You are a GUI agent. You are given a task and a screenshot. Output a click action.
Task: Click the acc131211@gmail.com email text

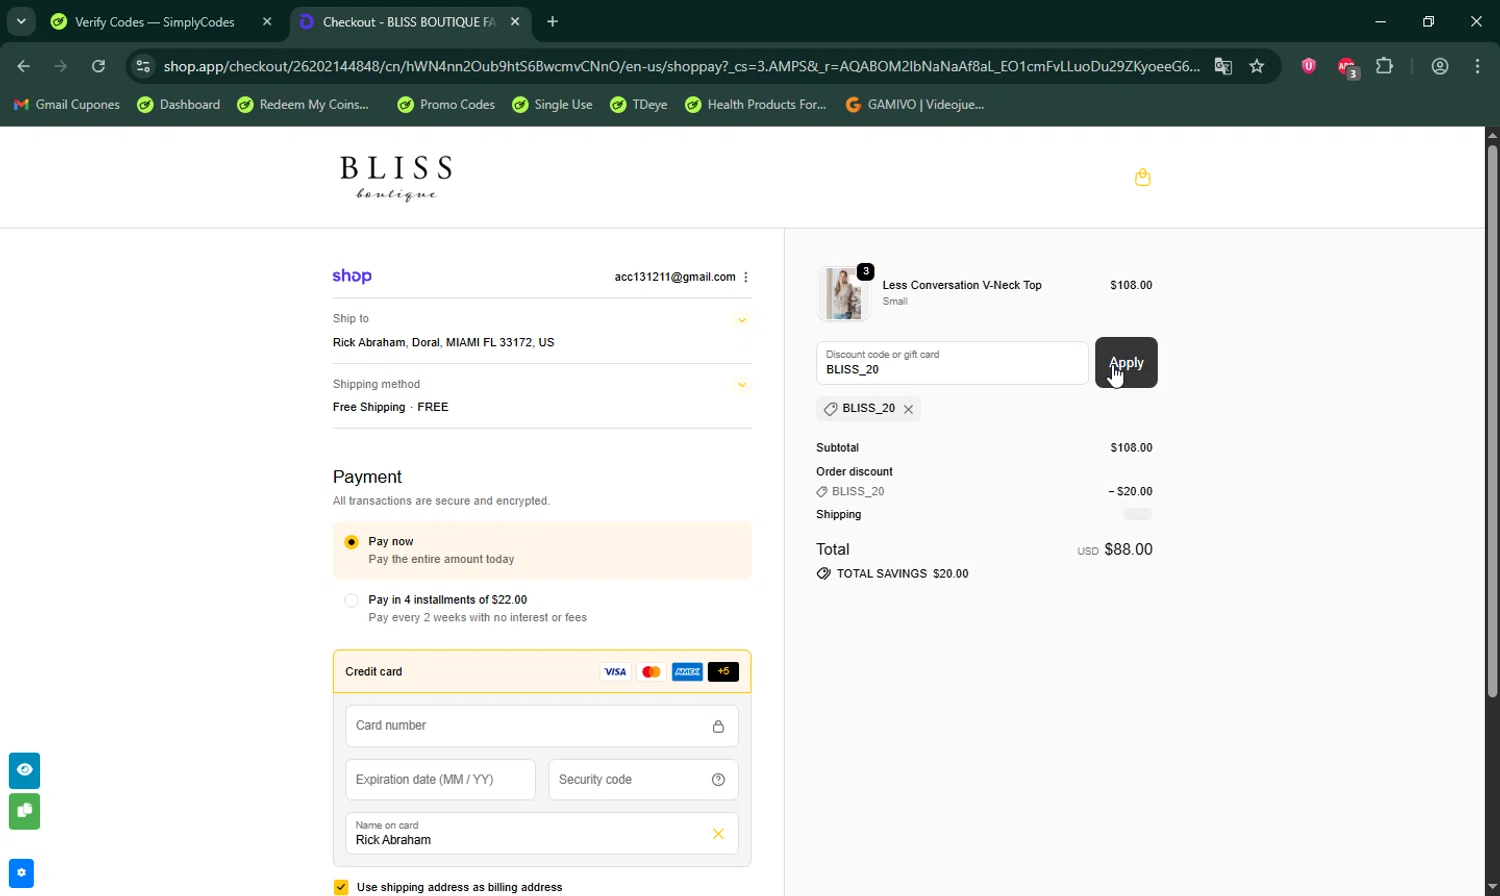(675, 277)
